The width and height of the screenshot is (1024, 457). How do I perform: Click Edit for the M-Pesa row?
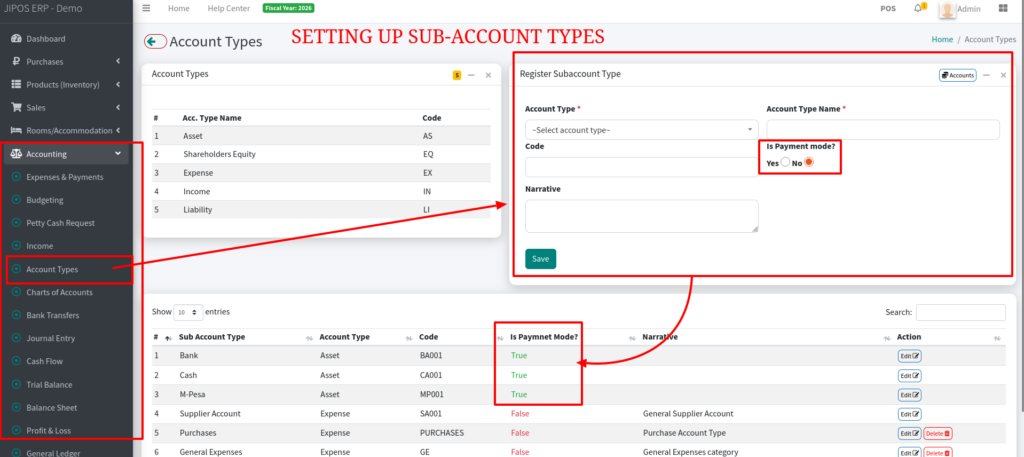click(909, 395)
